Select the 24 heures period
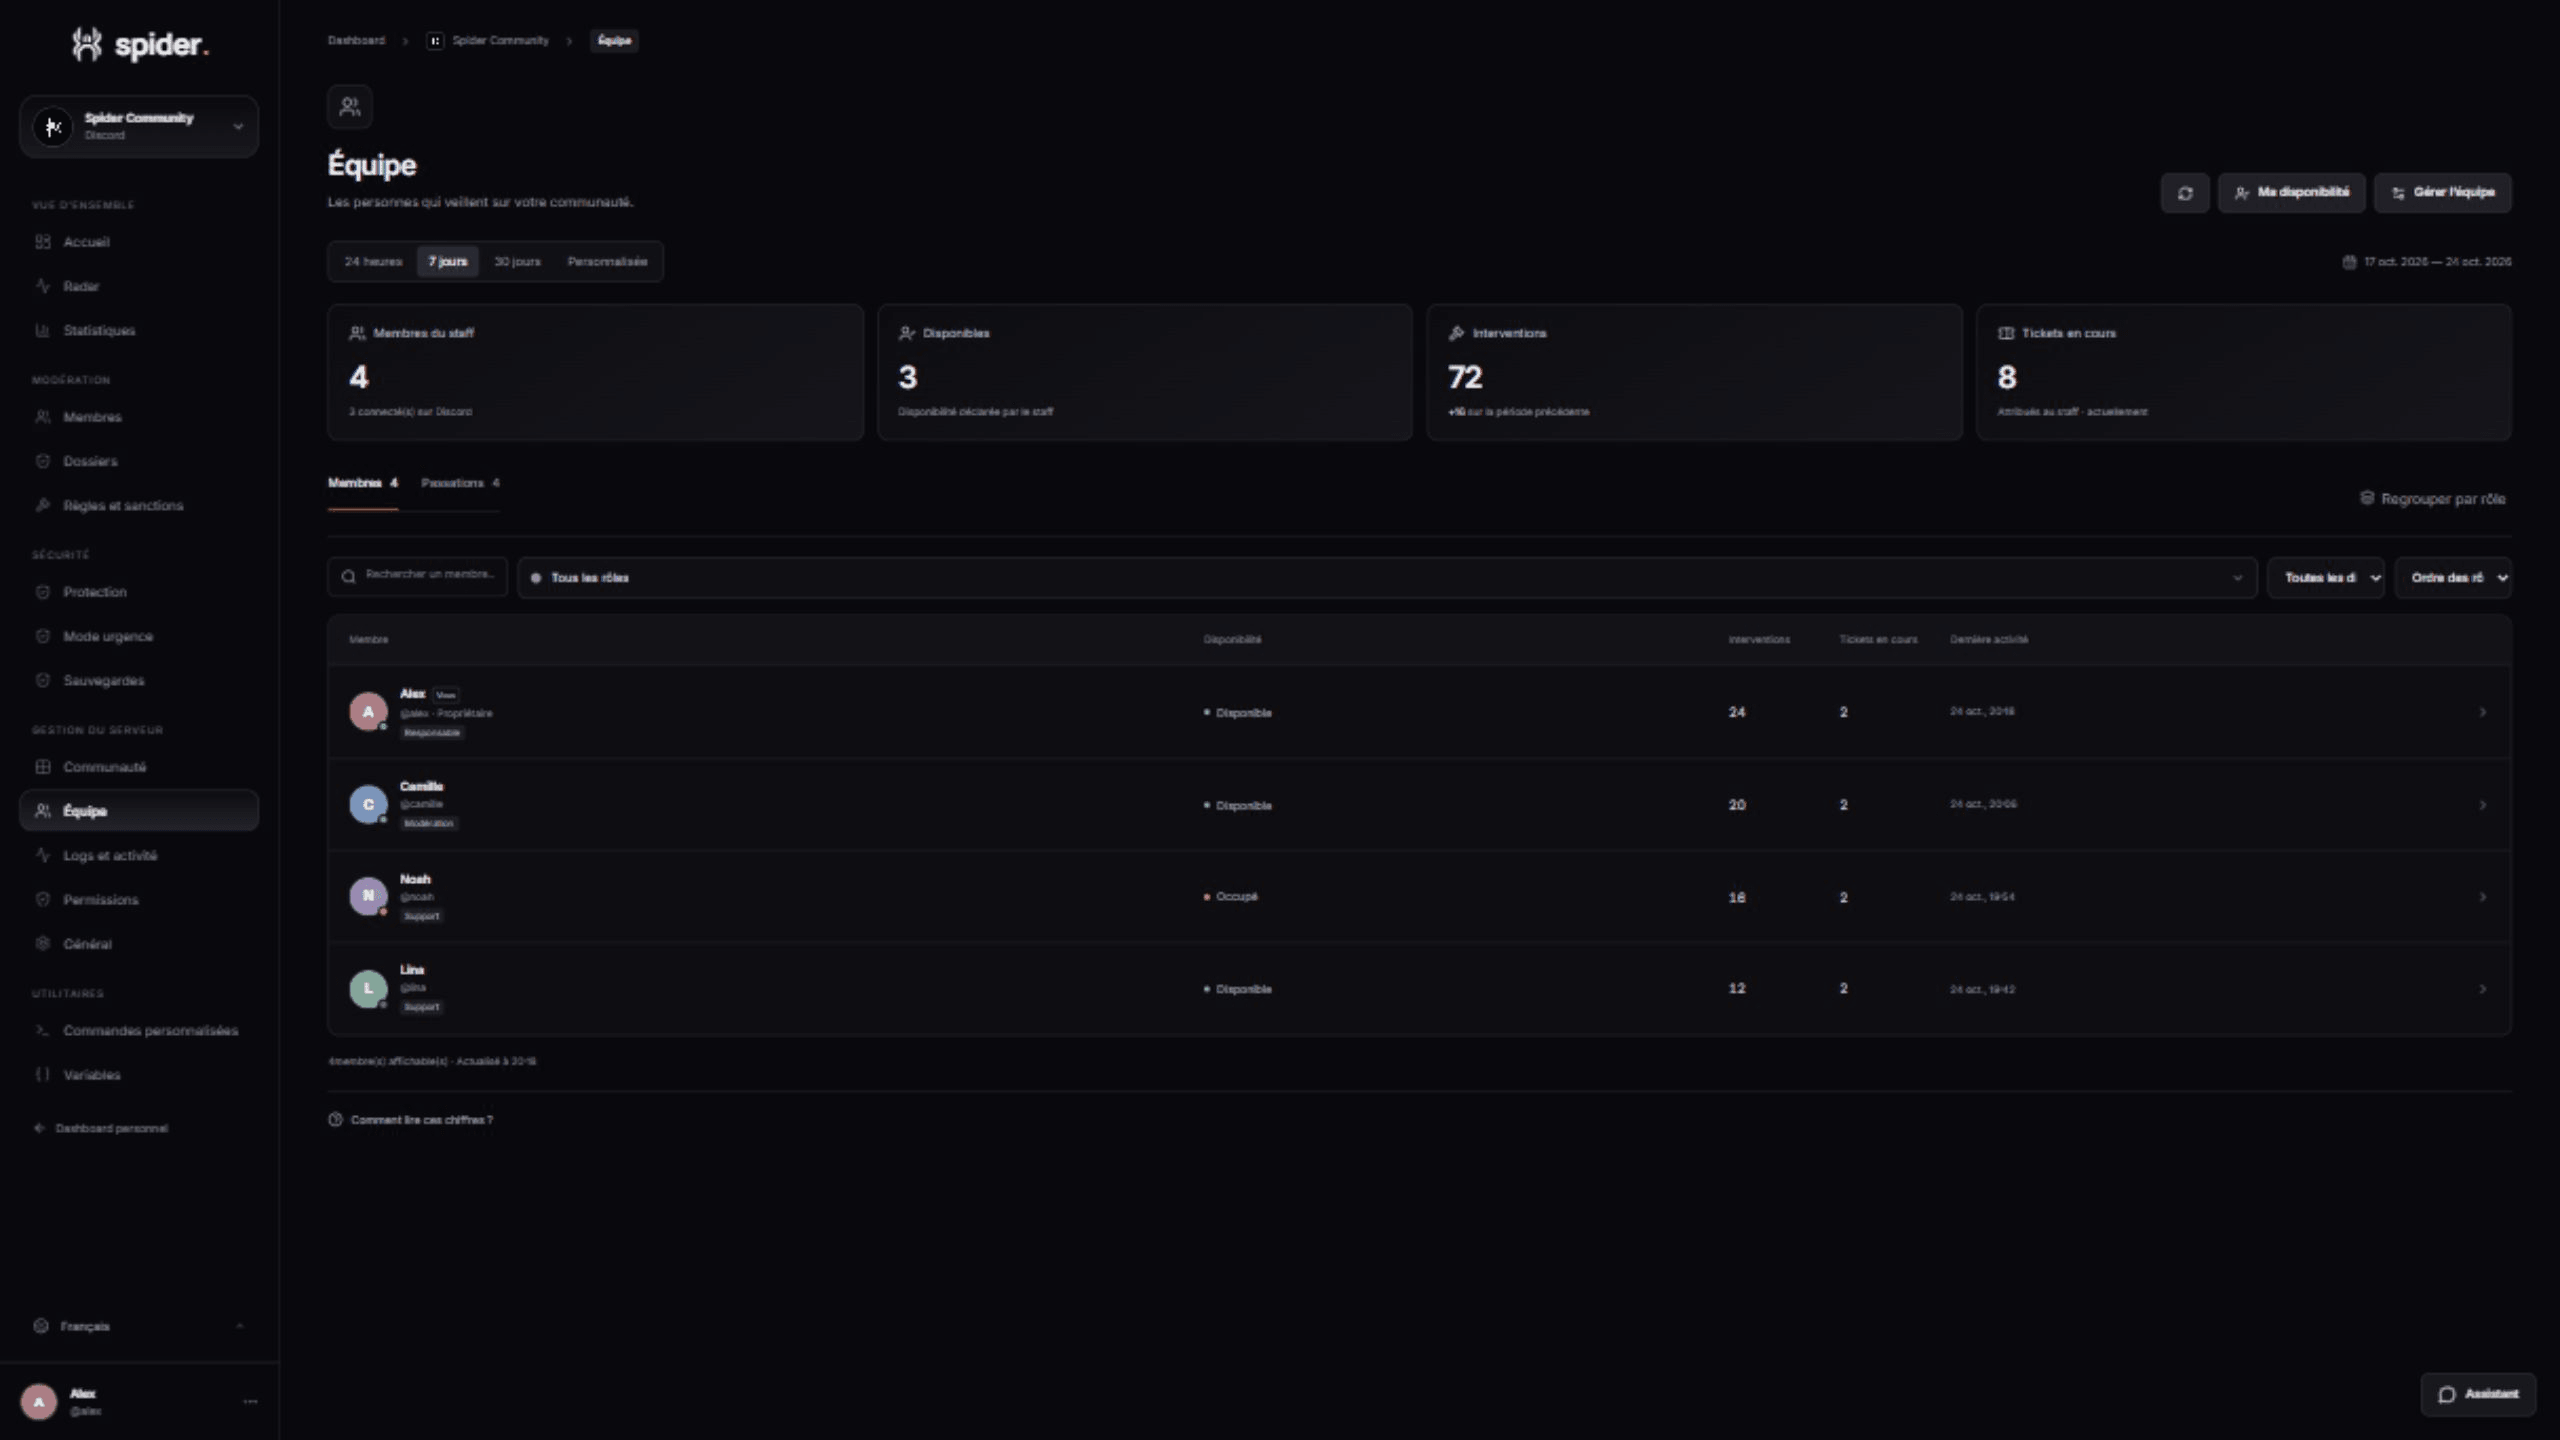The height and width of the screenshot is (1440, 2560). click(373, 262)
